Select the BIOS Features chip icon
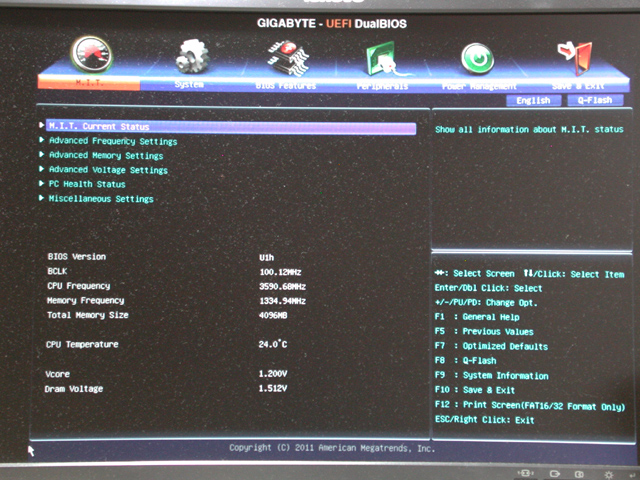The width and height of the screenshot is (640, 480). click(x=286, y=57)
